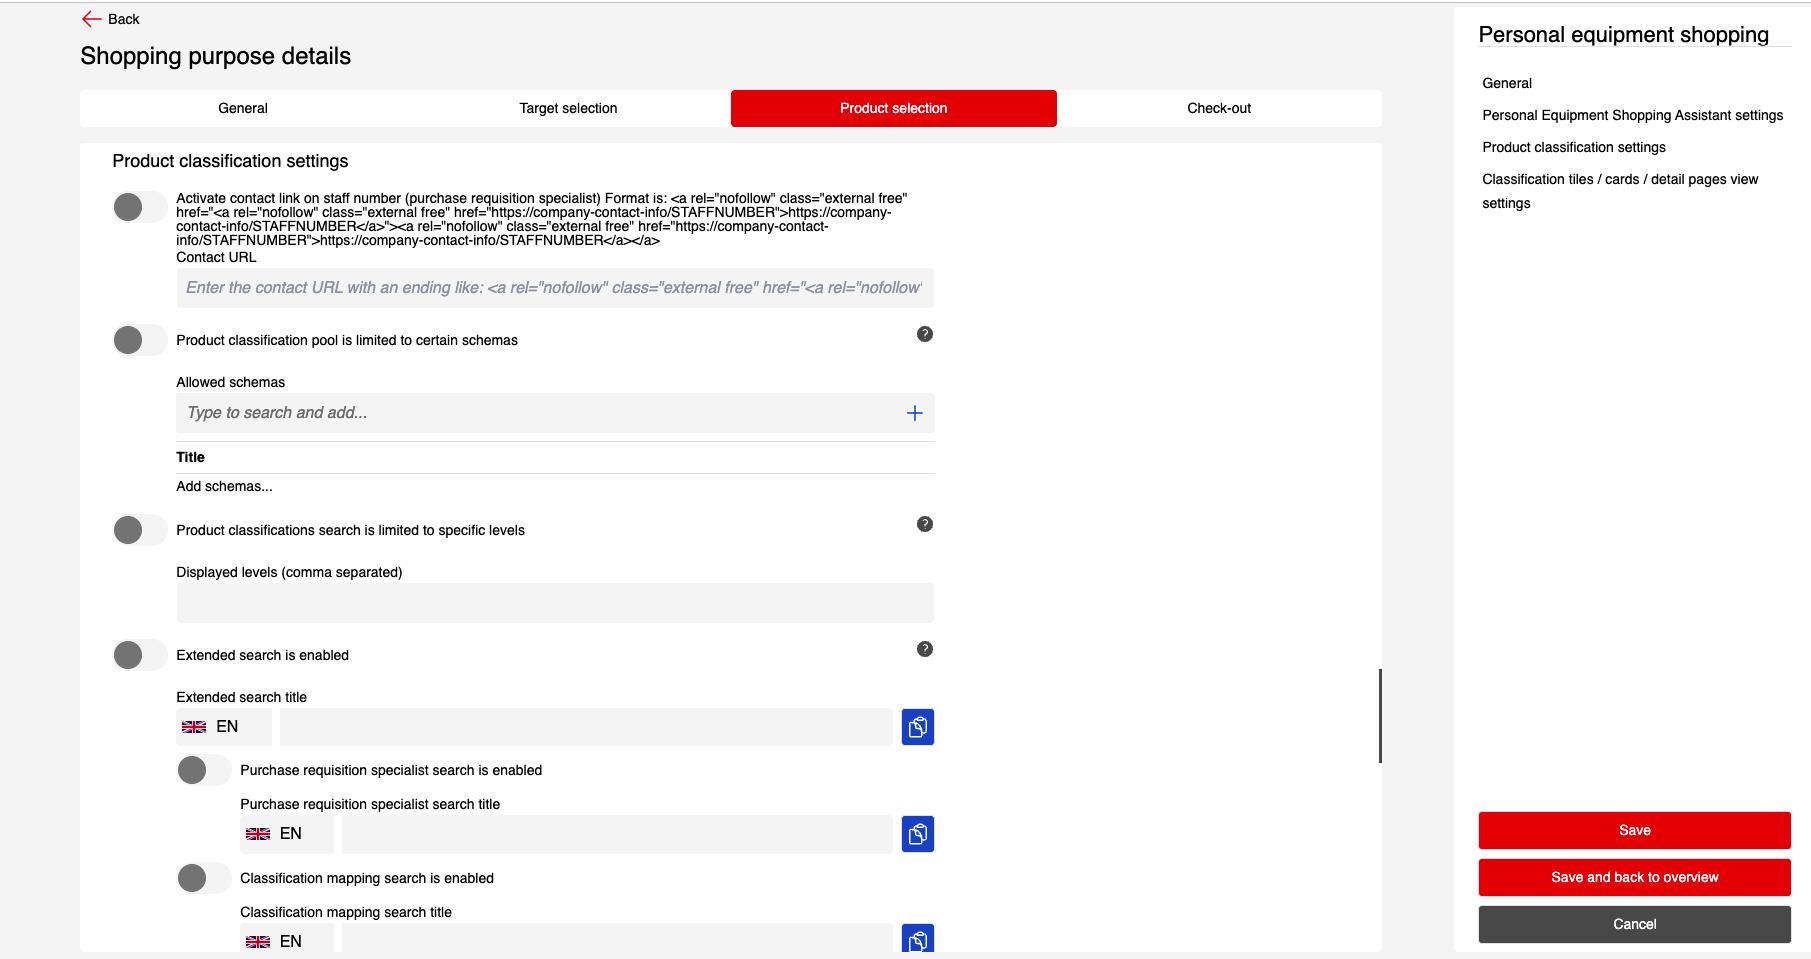Click copy icon beside Classification mapping search title
1811x959 pixels.
point(917,939)
